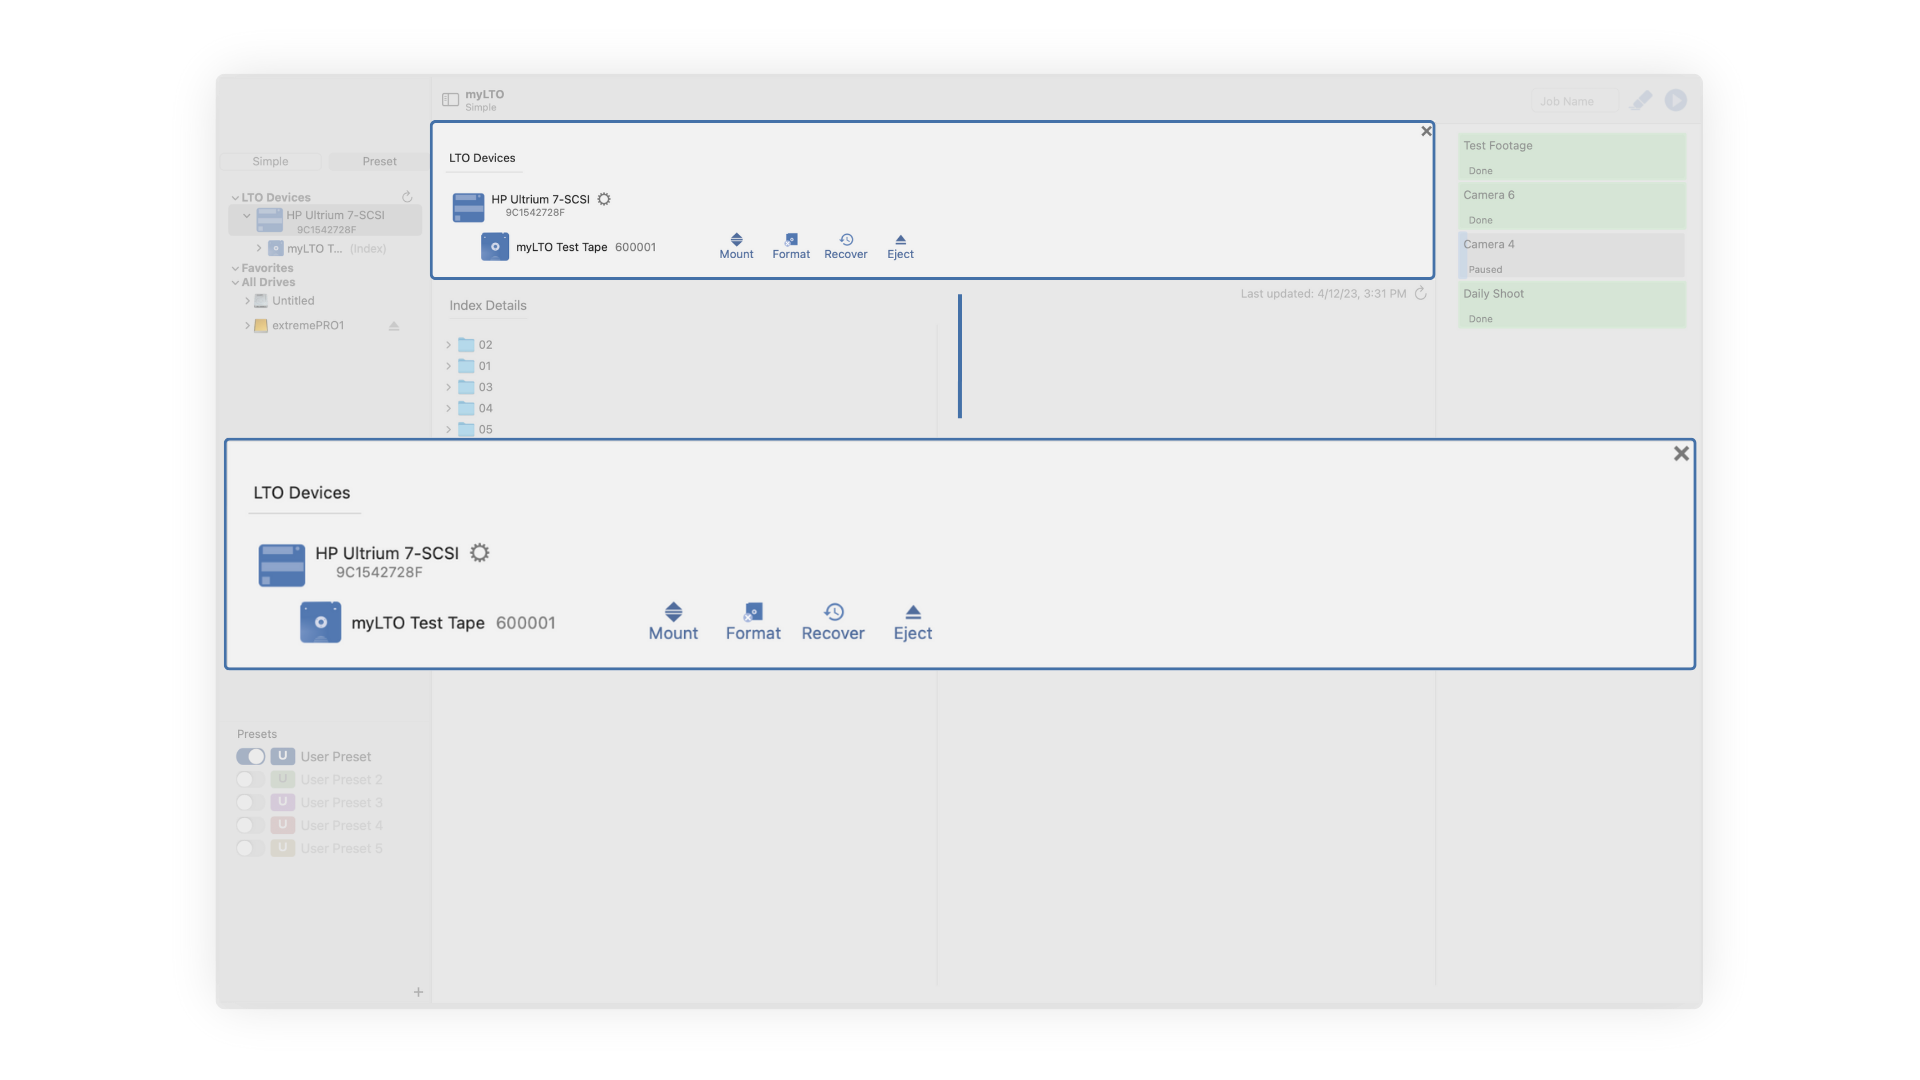
Task: Click the Mount icon in enlarged panel
Action: (673, 612)
